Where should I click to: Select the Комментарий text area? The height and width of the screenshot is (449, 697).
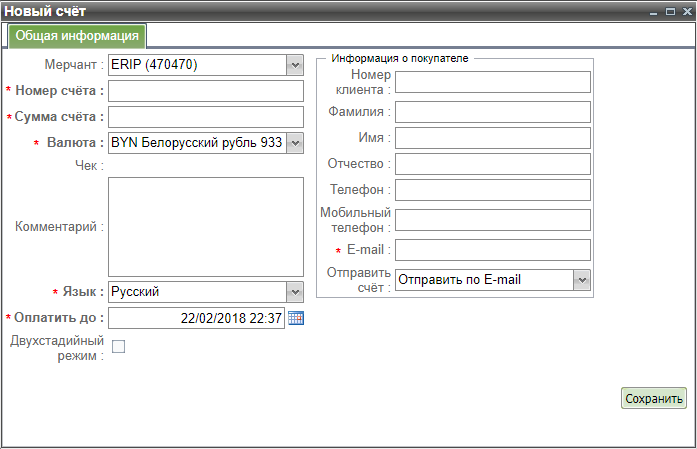pos(205,227)
